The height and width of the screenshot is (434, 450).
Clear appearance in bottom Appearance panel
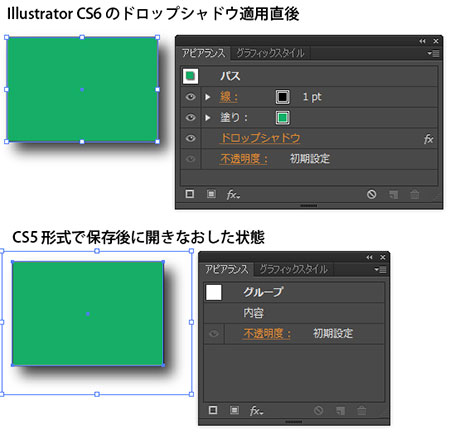click(318, 410)
